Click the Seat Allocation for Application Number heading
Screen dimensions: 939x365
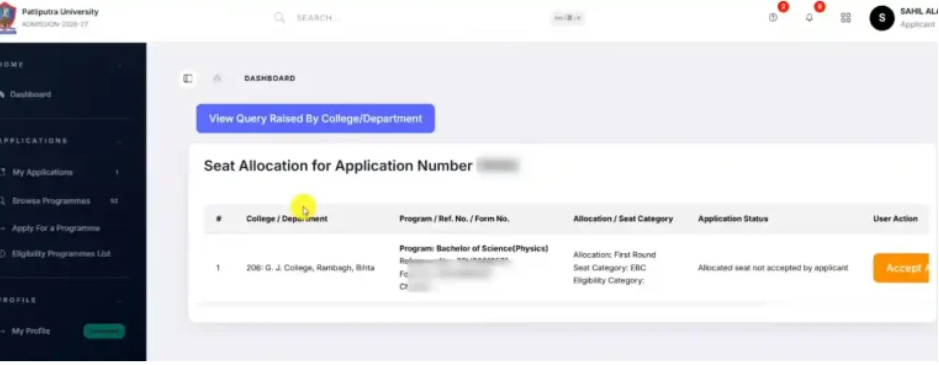(338, 166)
